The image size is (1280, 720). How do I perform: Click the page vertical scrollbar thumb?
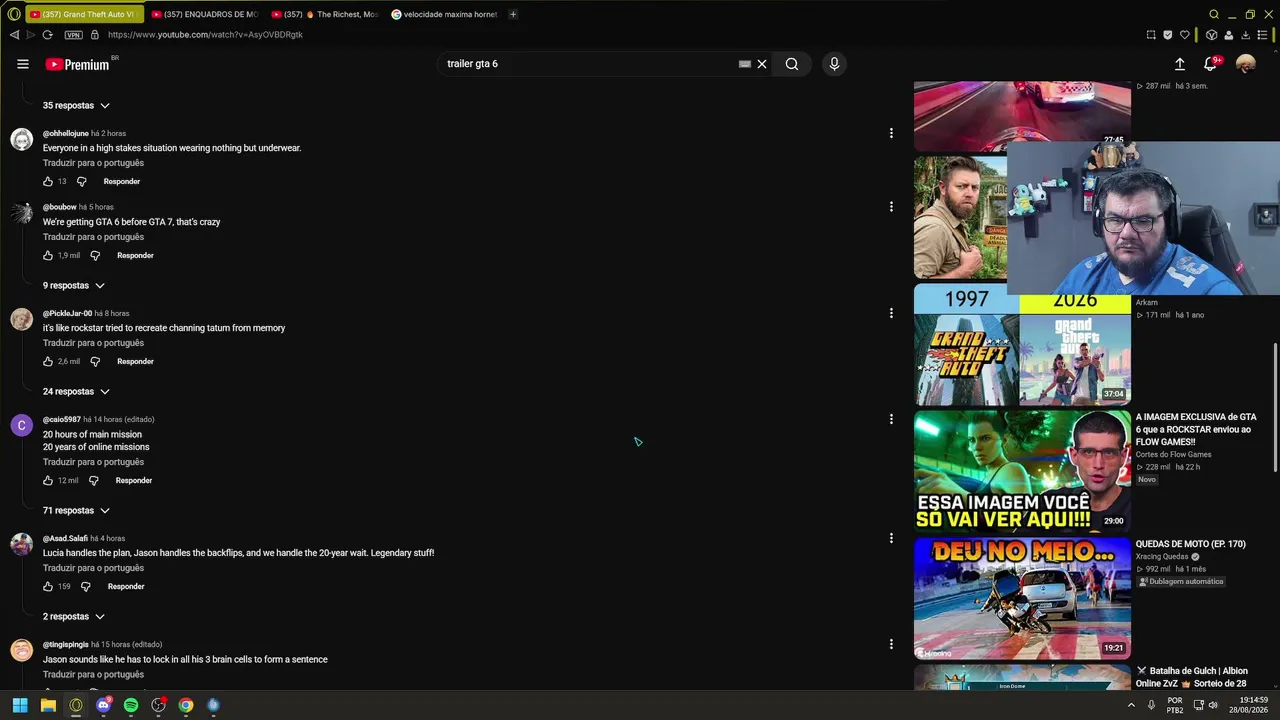coord(1275,407)
